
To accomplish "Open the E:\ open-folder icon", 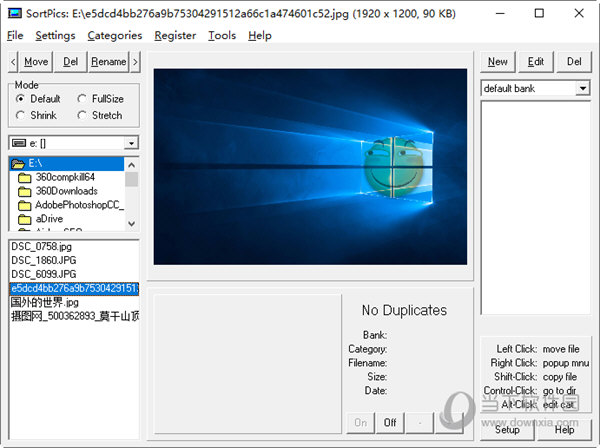I will pyautogui.click(x=18, y=164).
